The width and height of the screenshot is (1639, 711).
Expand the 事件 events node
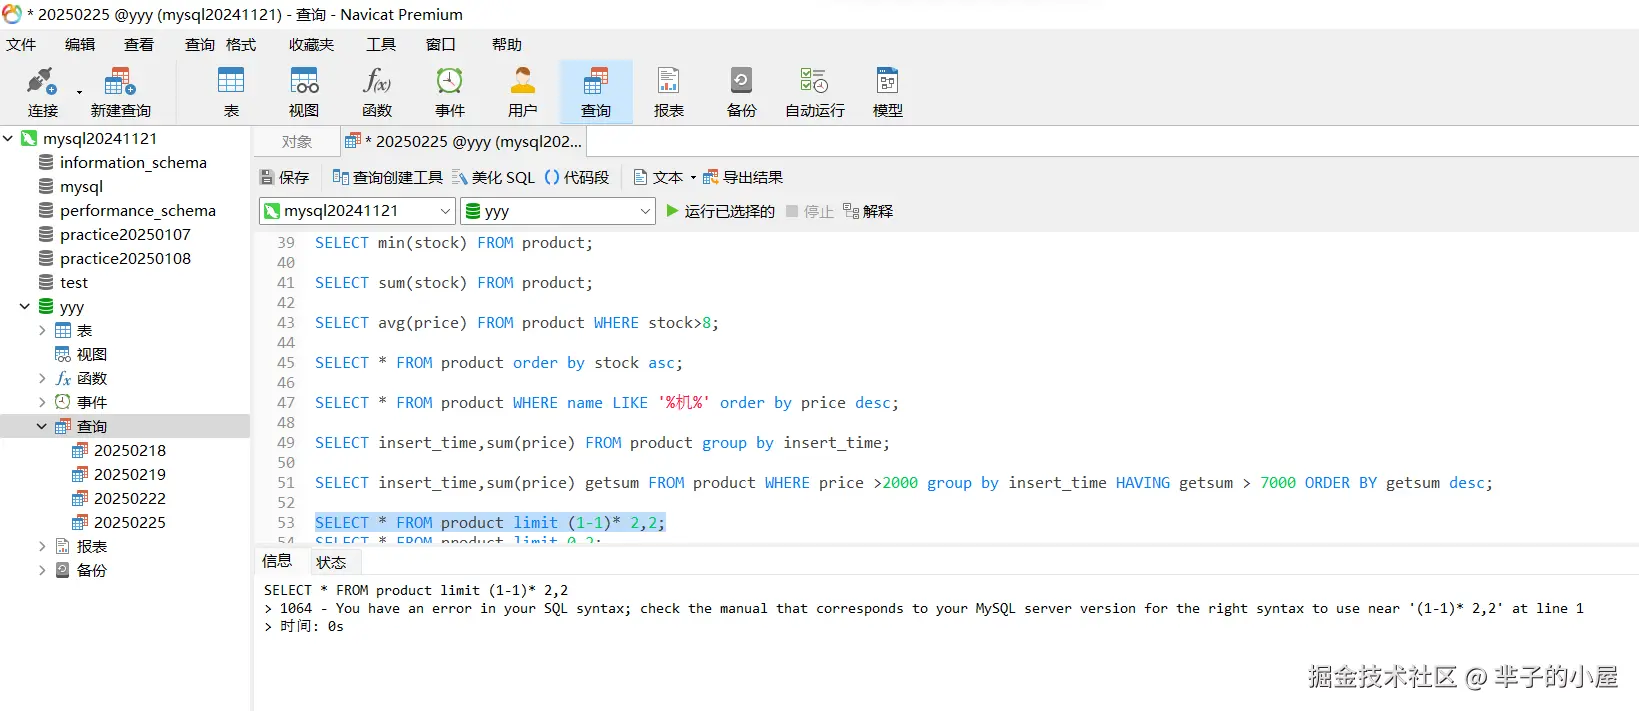pos(42,402)
